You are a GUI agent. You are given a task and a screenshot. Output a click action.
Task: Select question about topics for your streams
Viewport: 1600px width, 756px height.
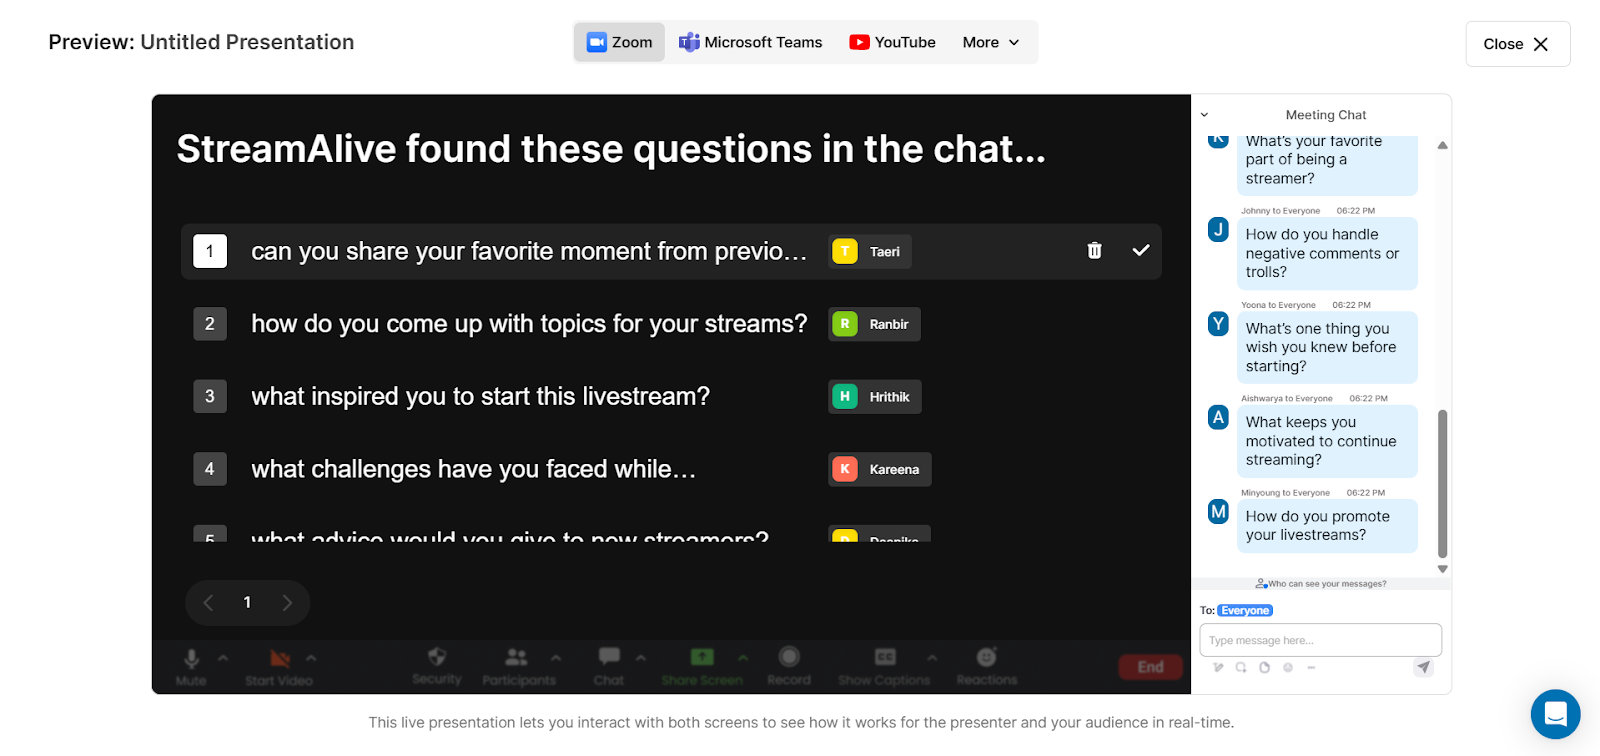point(529,324)
